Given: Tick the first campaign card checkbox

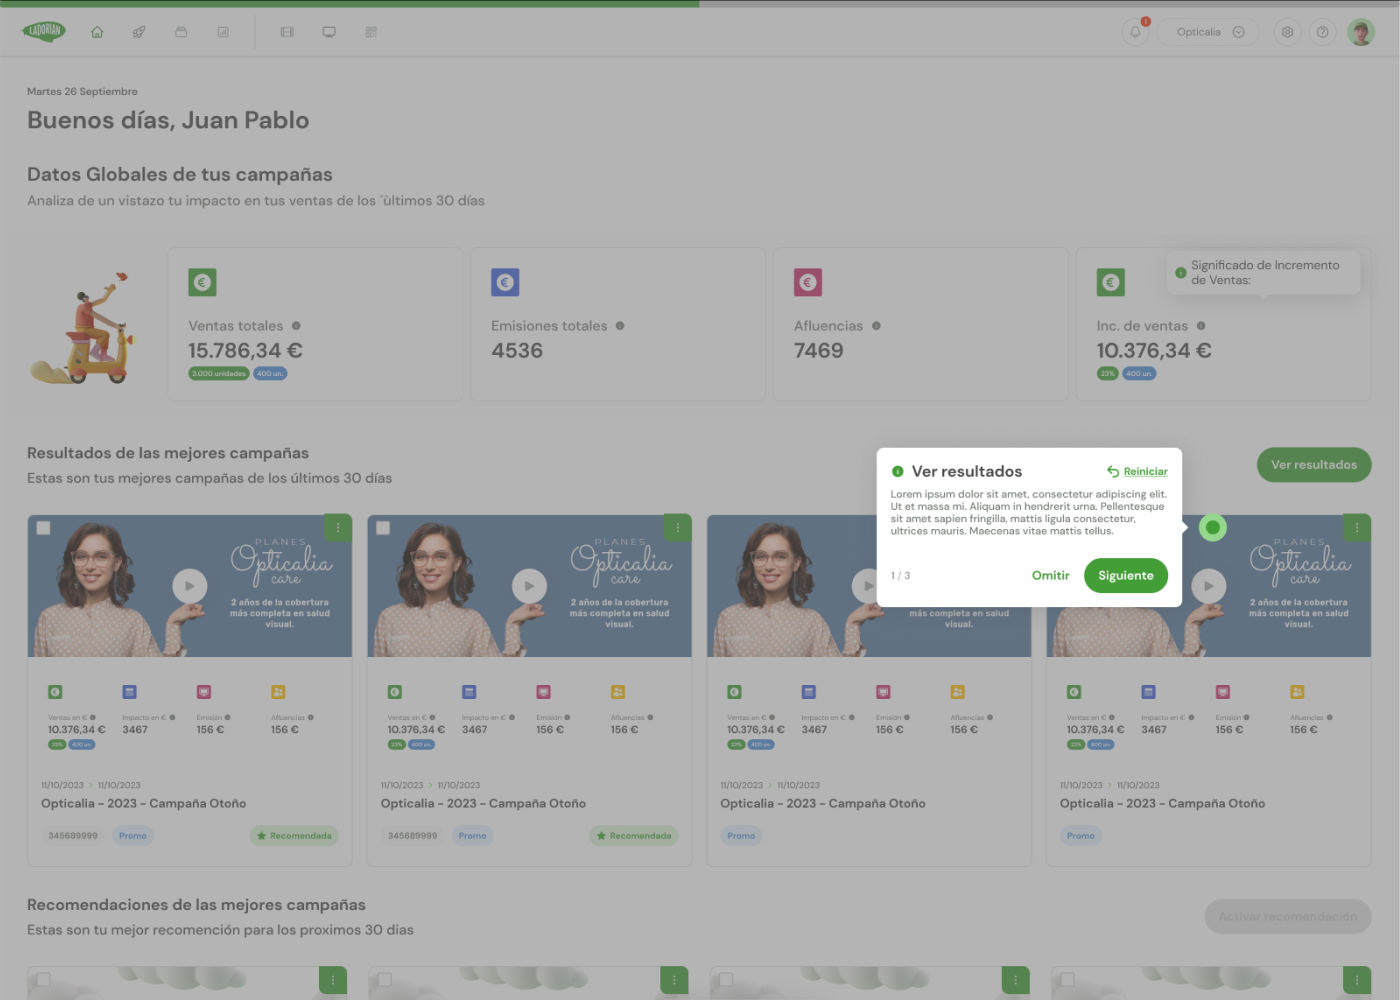Looking at the screenshot, I should pyautogui.click(x=43, y=528).
